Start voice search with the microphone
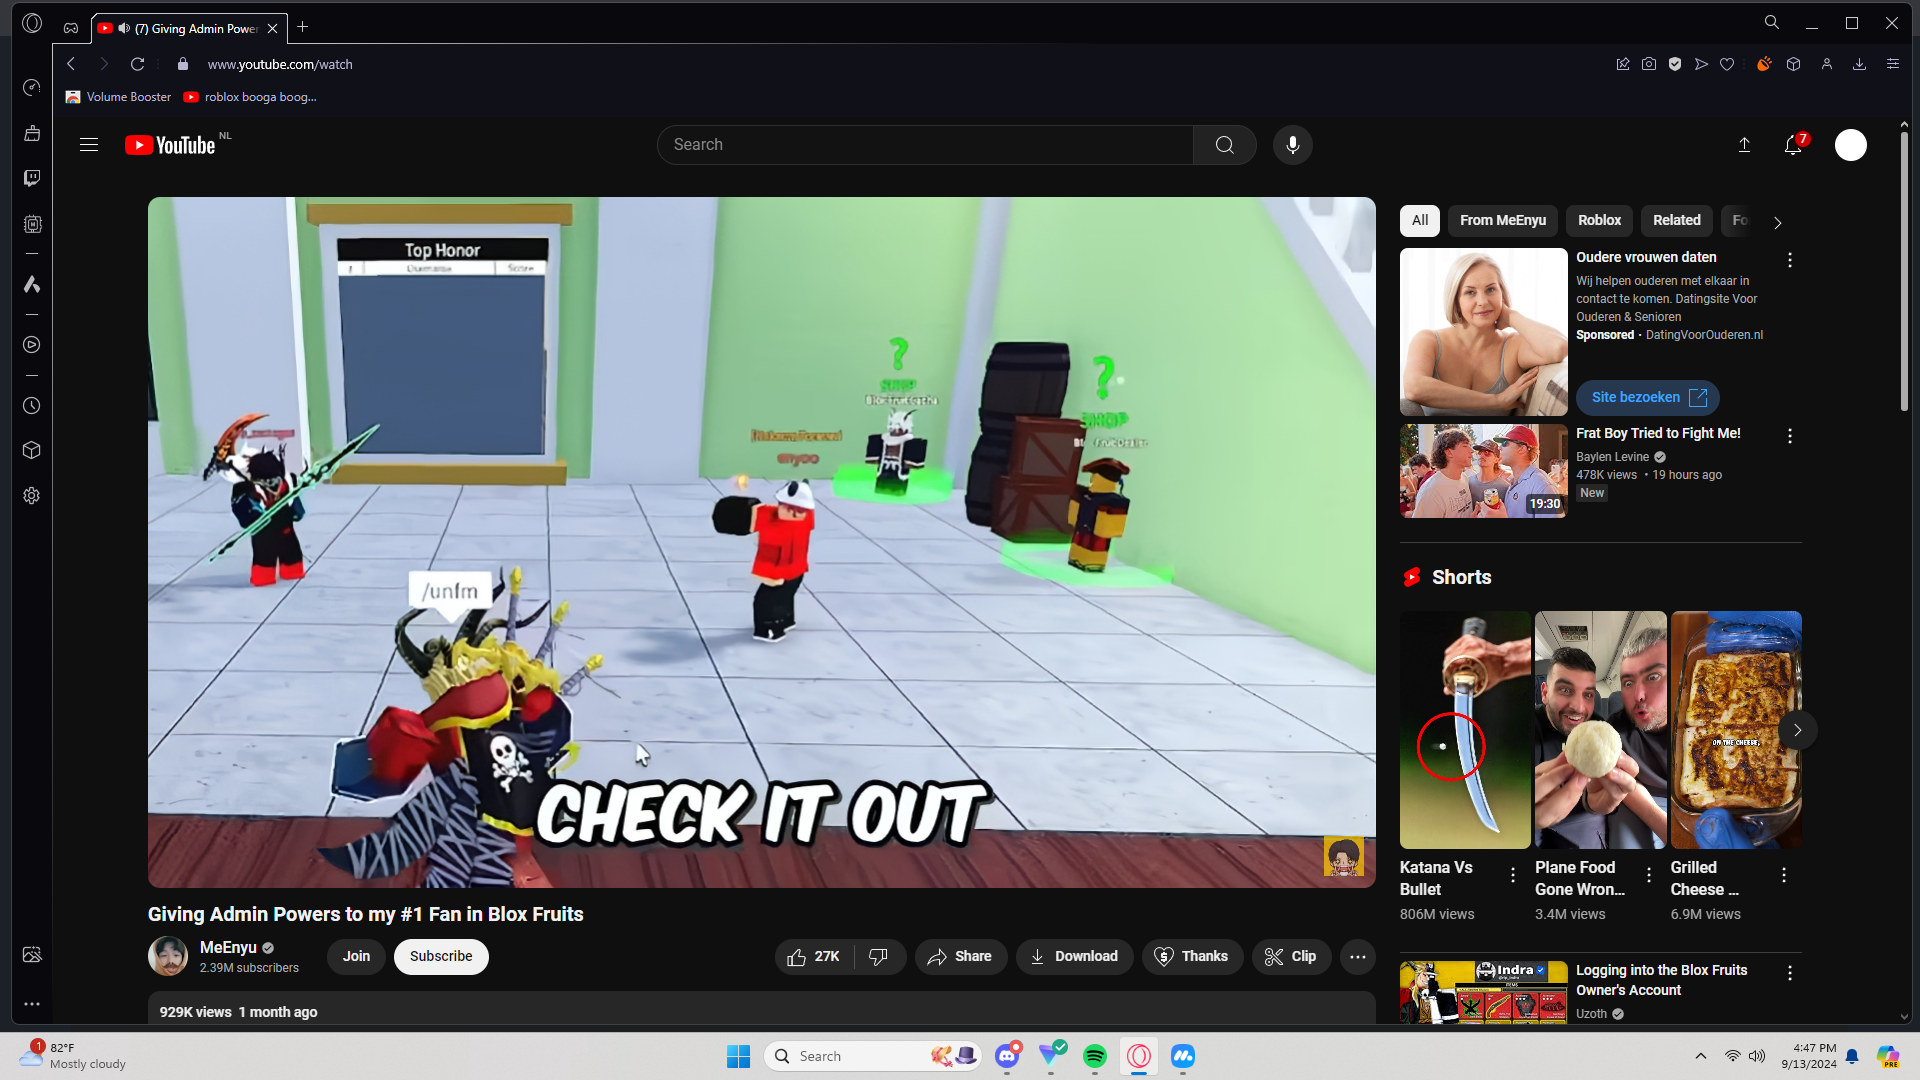 point(1292,145)
